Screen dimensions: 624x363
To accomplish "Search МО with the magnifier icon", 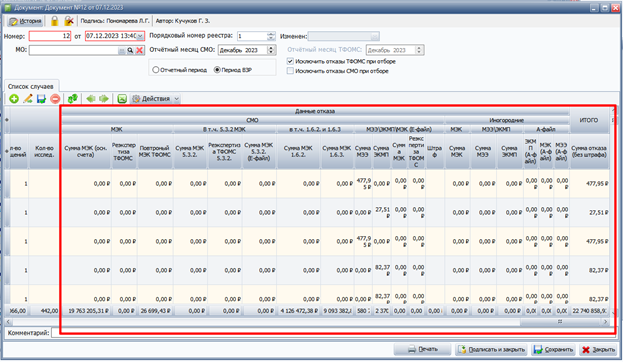I will point(130,51).
